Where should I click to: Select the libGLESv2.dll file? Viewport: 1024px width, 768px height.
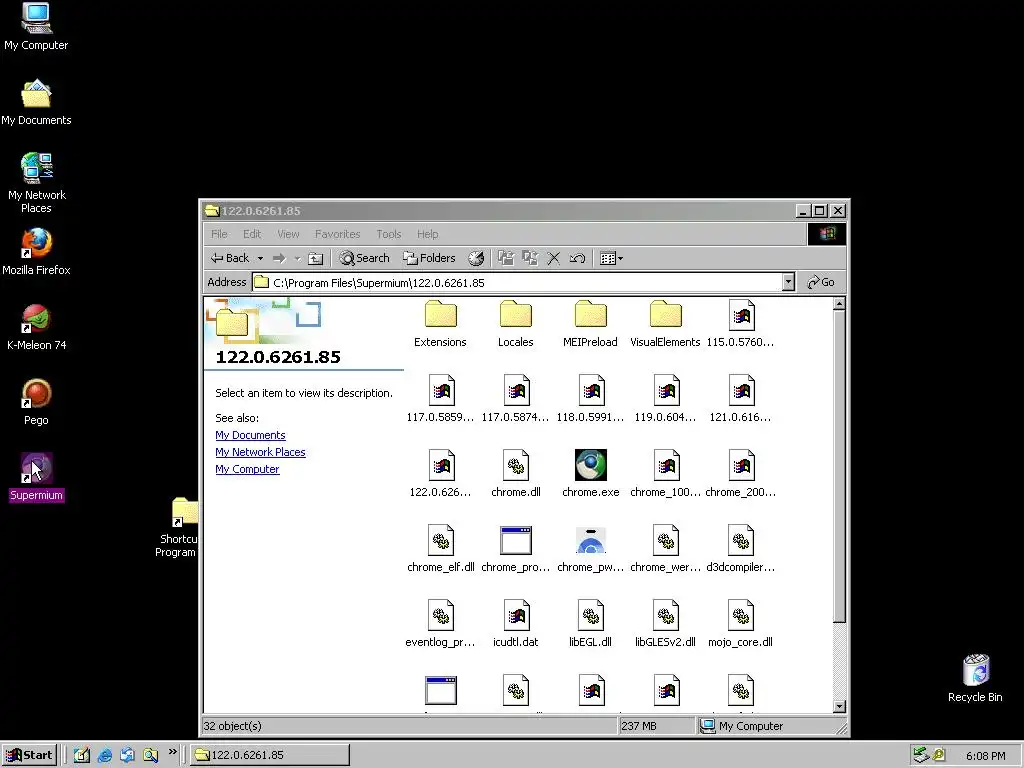[665, 624]
